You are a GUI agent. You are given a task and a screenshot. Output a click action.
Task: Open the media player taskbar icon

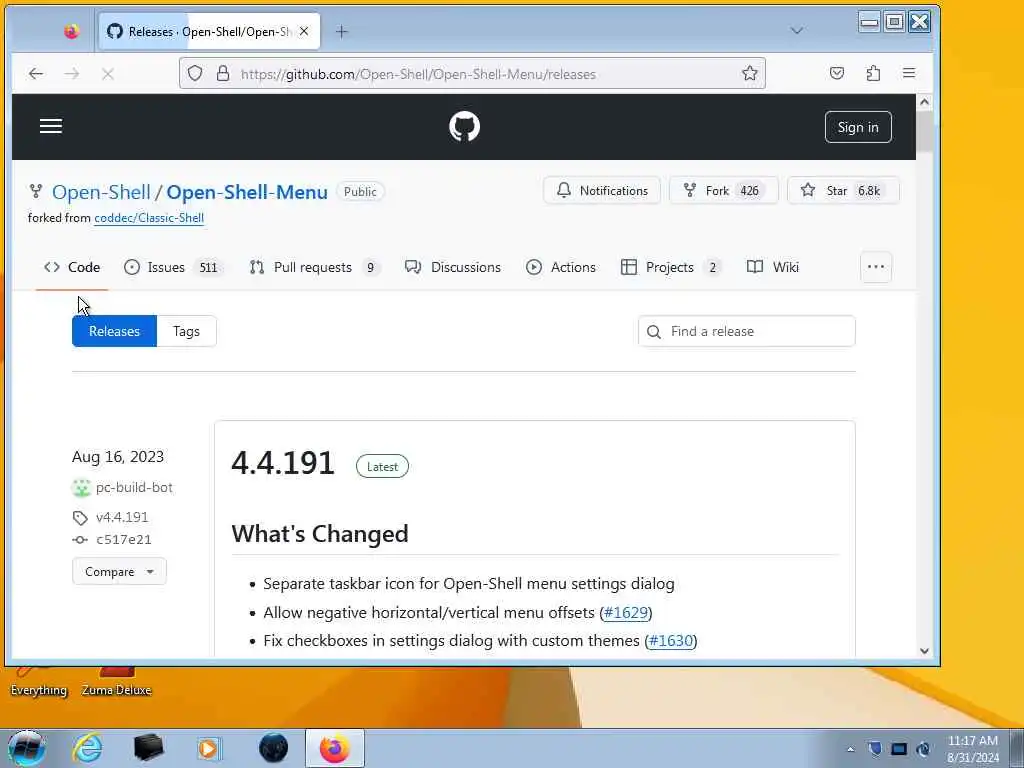click(x=209, y=748)
